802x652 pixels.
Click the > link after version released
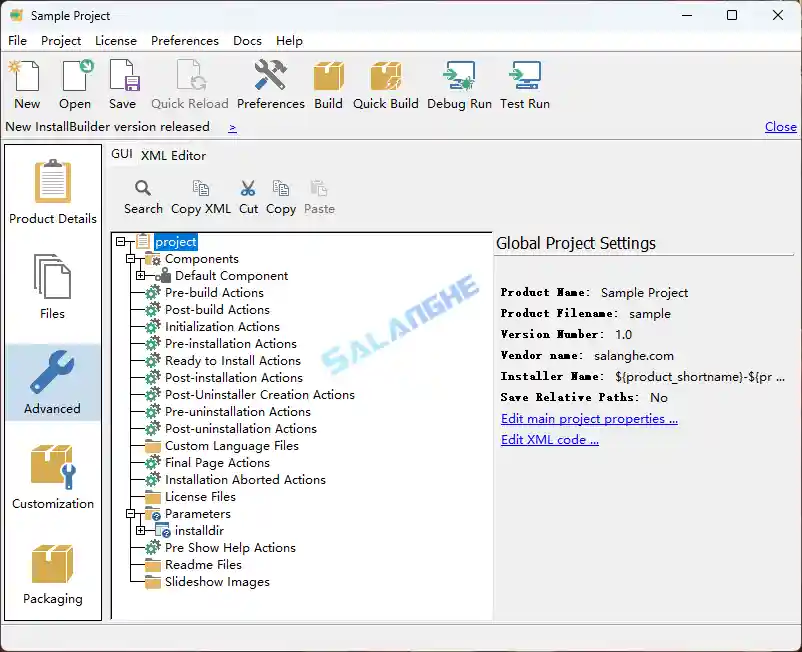click(x=233, y=127)
